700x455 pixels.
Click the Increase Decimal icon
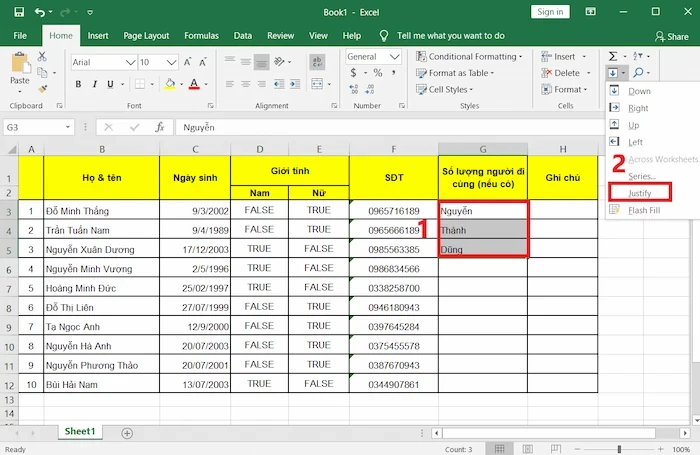(354, 89)
